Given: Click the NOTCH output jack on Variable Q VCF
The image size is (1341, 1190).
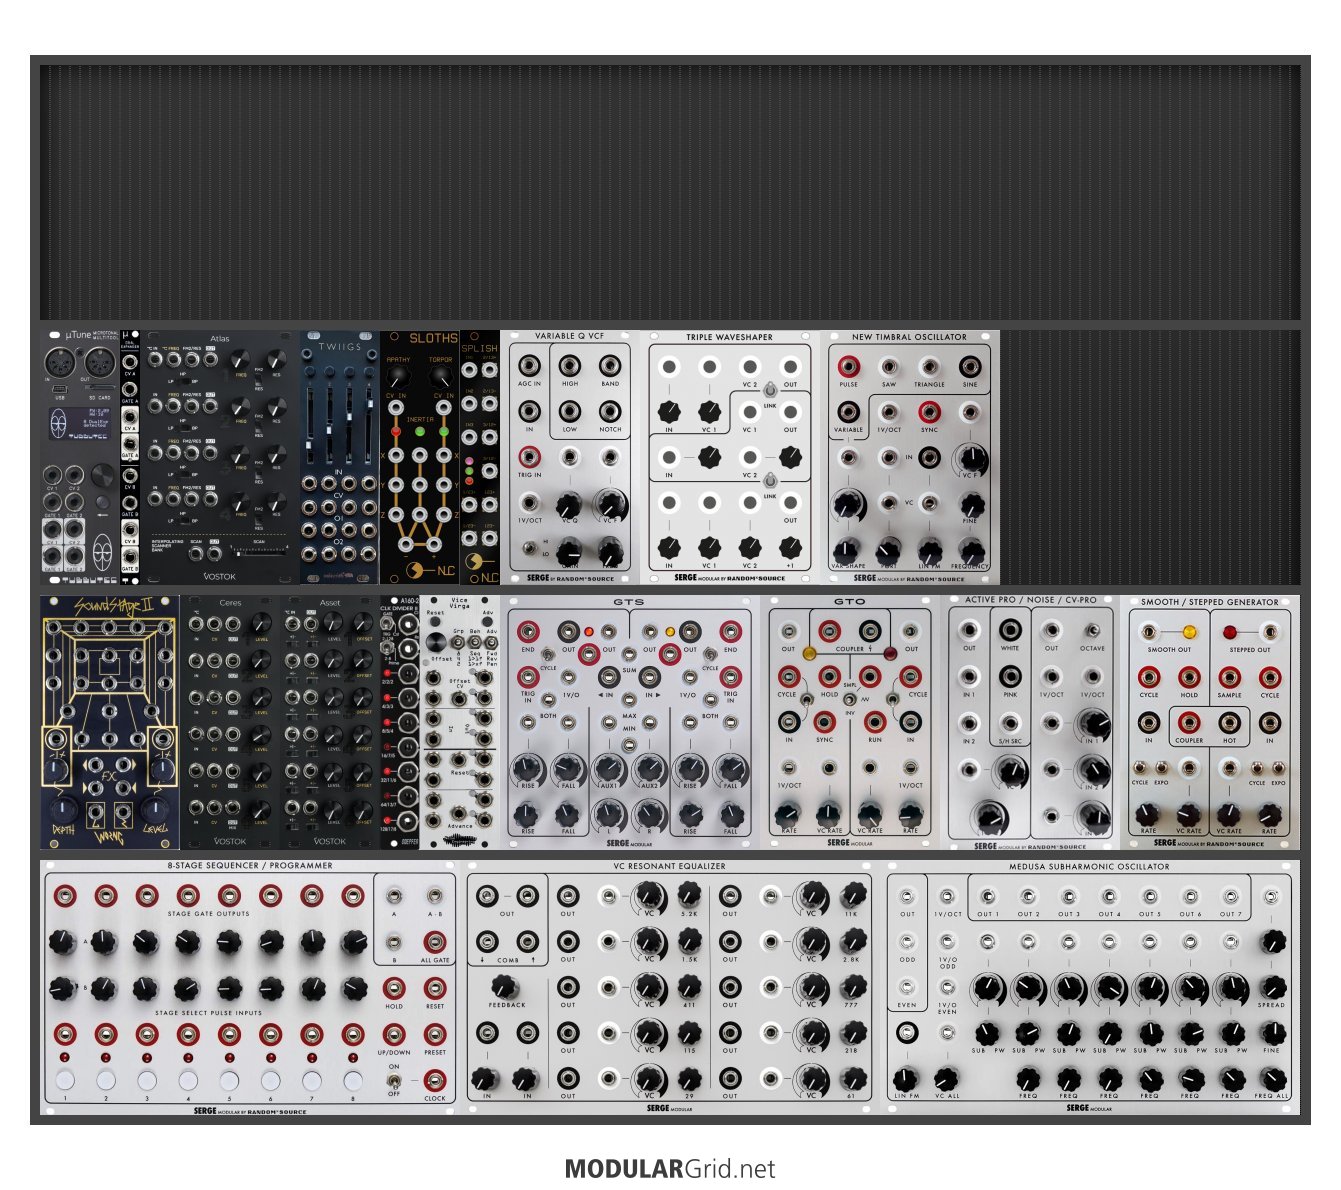Looking at the screenshot, I should tap(609, 411).
